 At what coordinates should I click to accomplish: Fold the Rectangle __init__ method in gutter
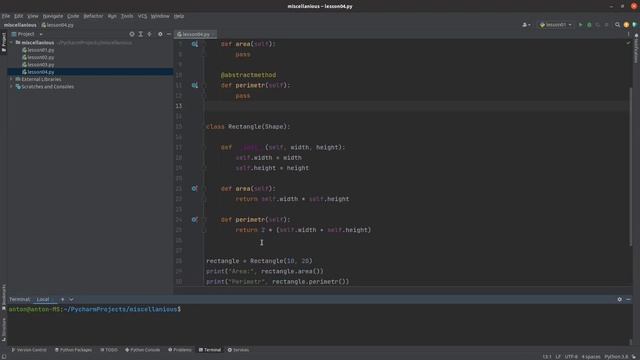204,147
